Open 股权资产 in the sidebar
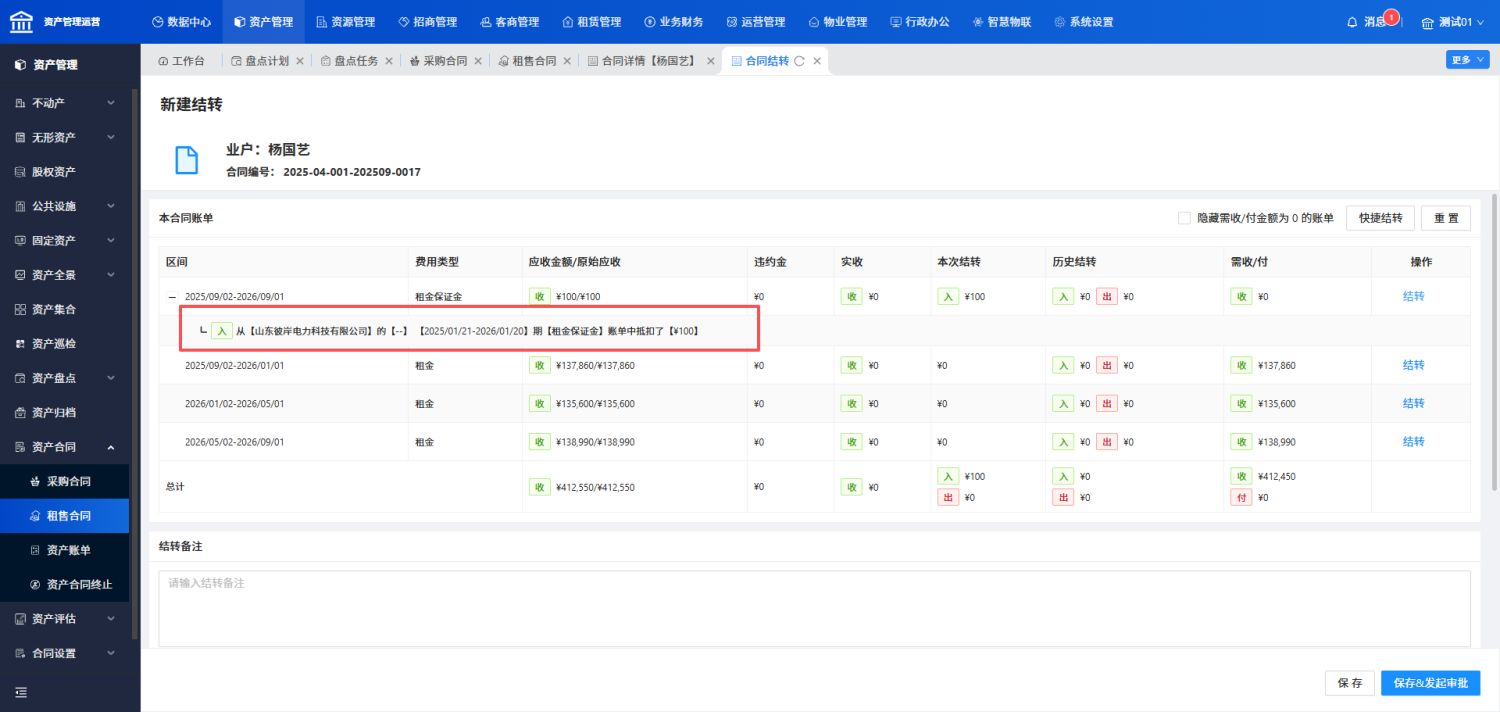The width and height of the screenshot is (1500, 712). [x=65, y=172]
